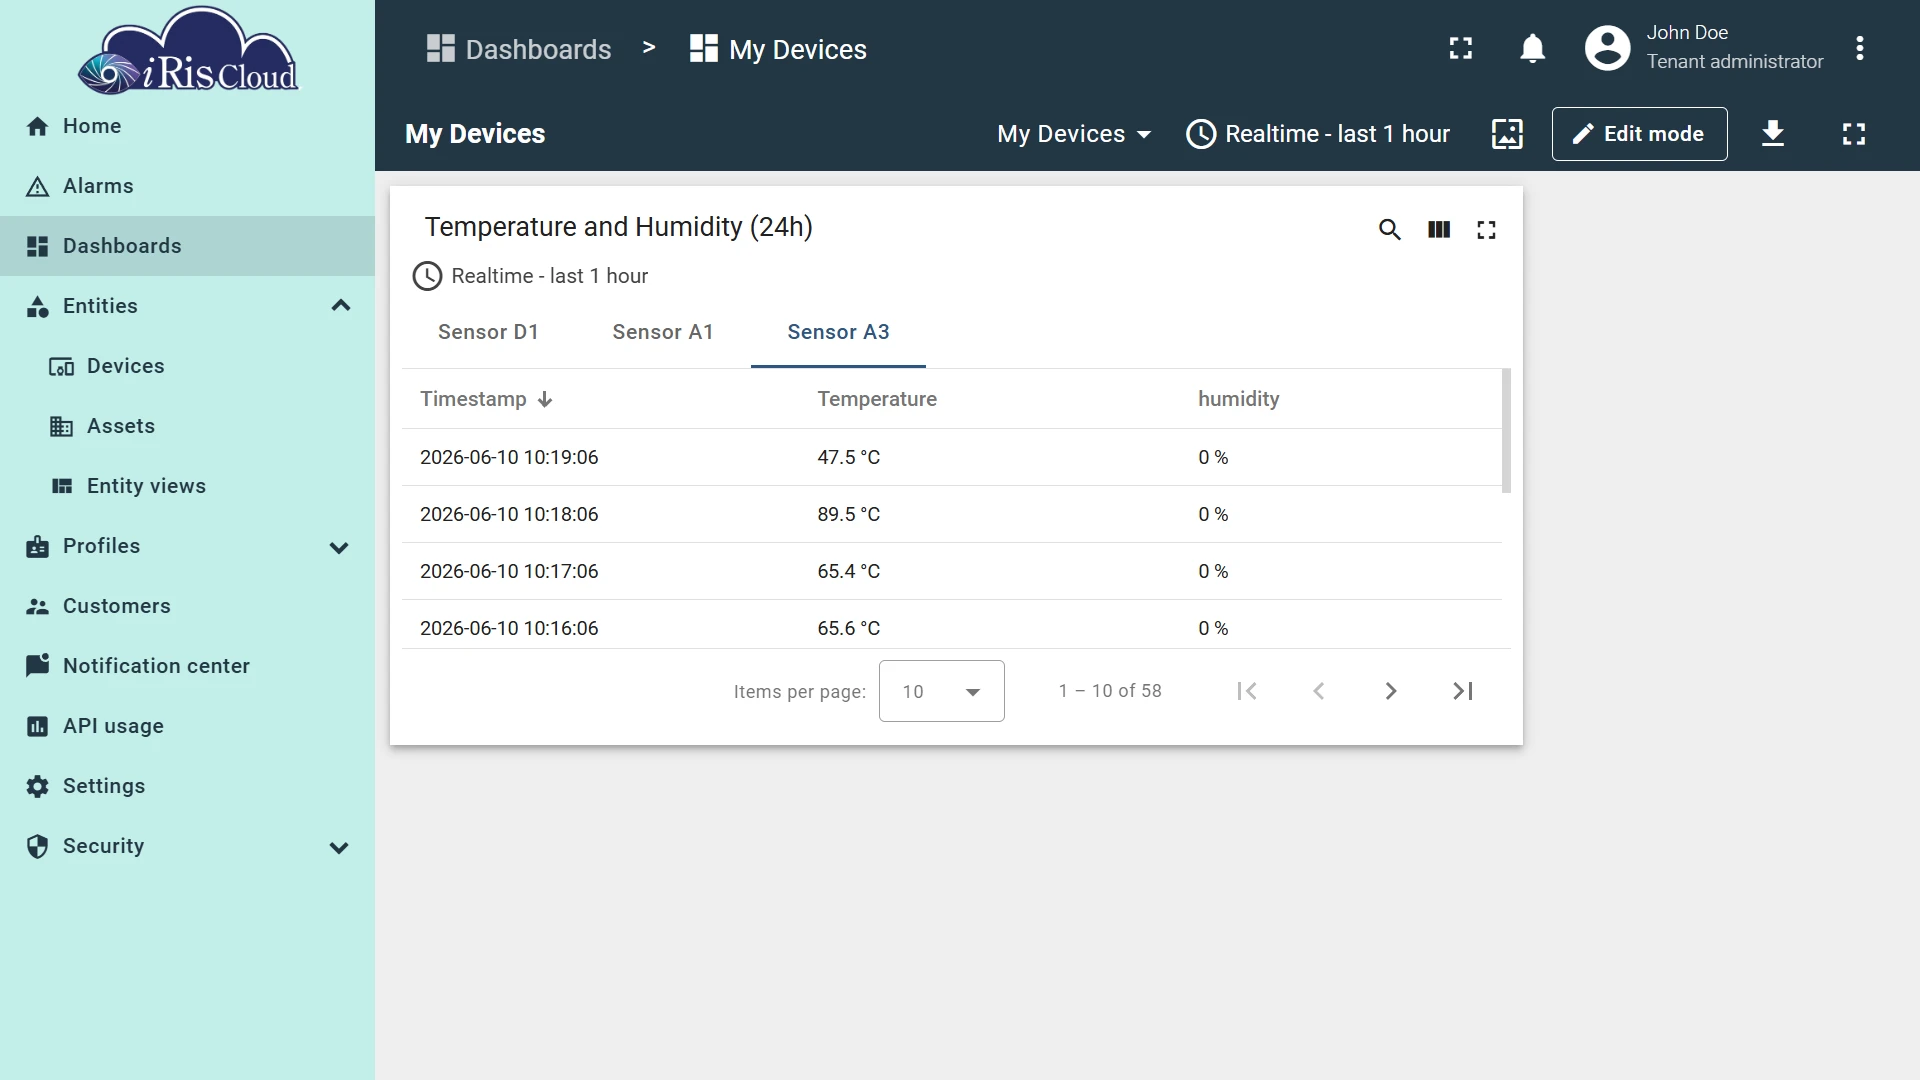This screenshot has height=1080, width=1920.
Task: Expand the Temperature and Humidity widget fullscreen
Action: point(1486,230)
